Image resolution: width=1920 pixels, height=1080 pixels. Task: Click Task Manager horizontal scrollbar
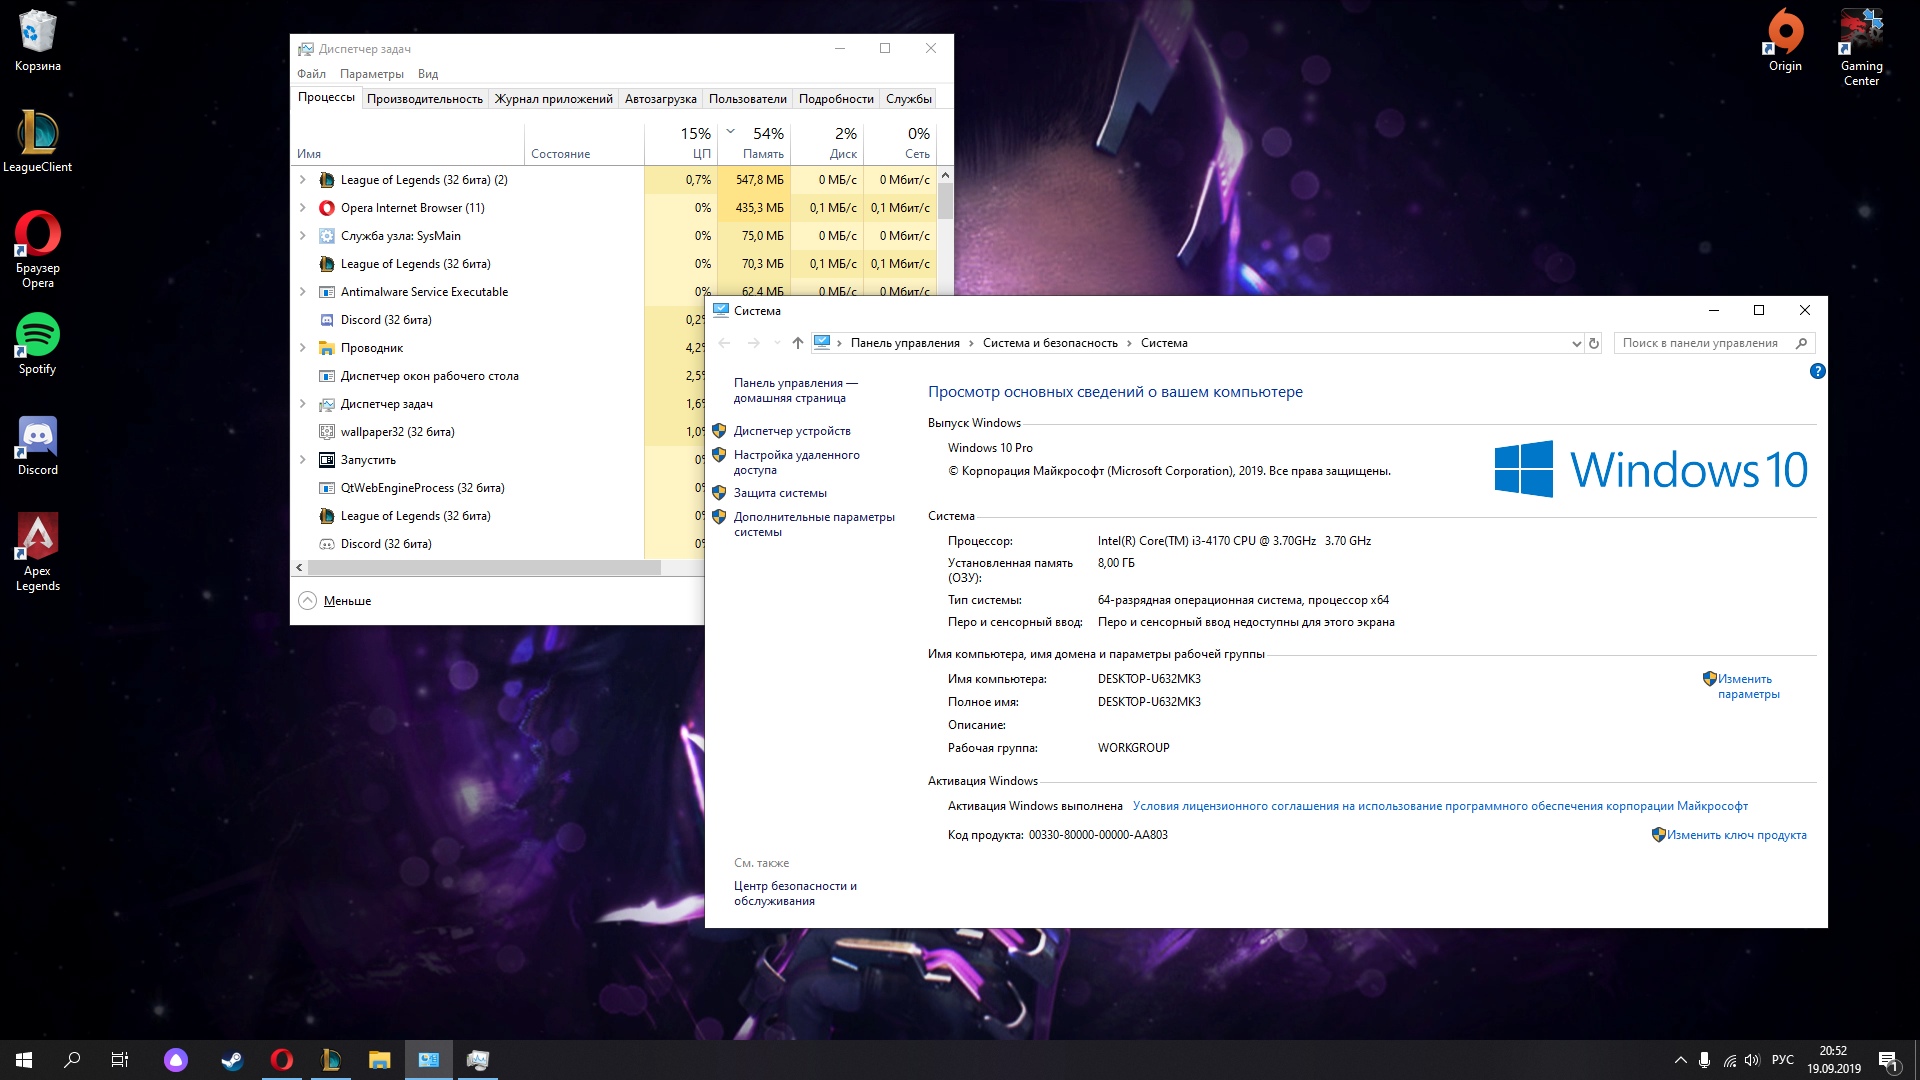click(x=484, y=567)
